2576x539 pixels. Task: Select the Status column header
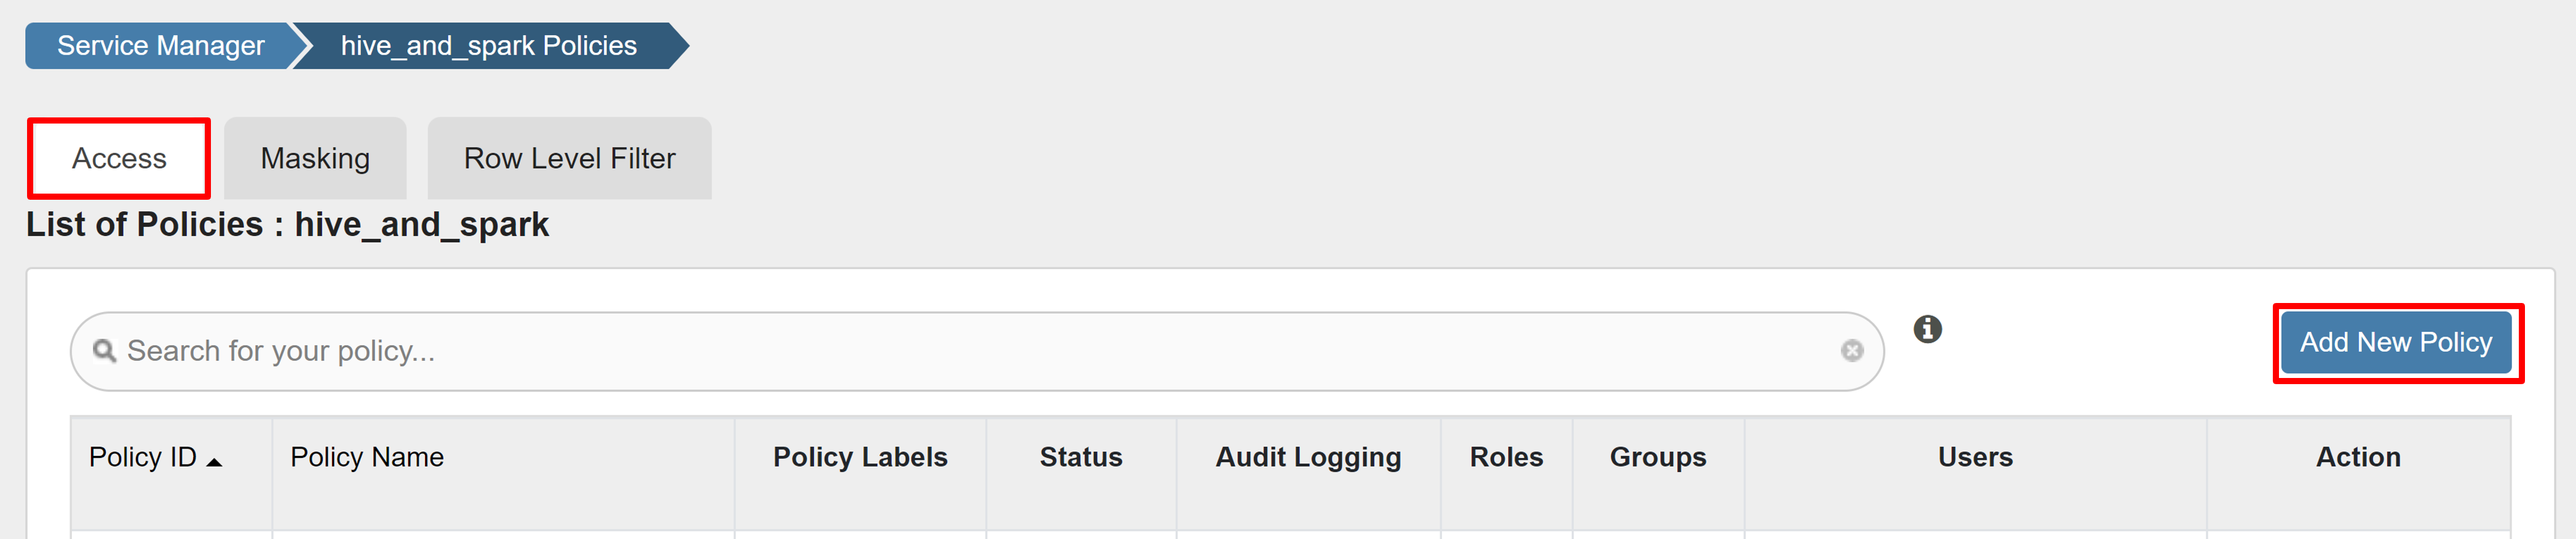(1080, 457)
